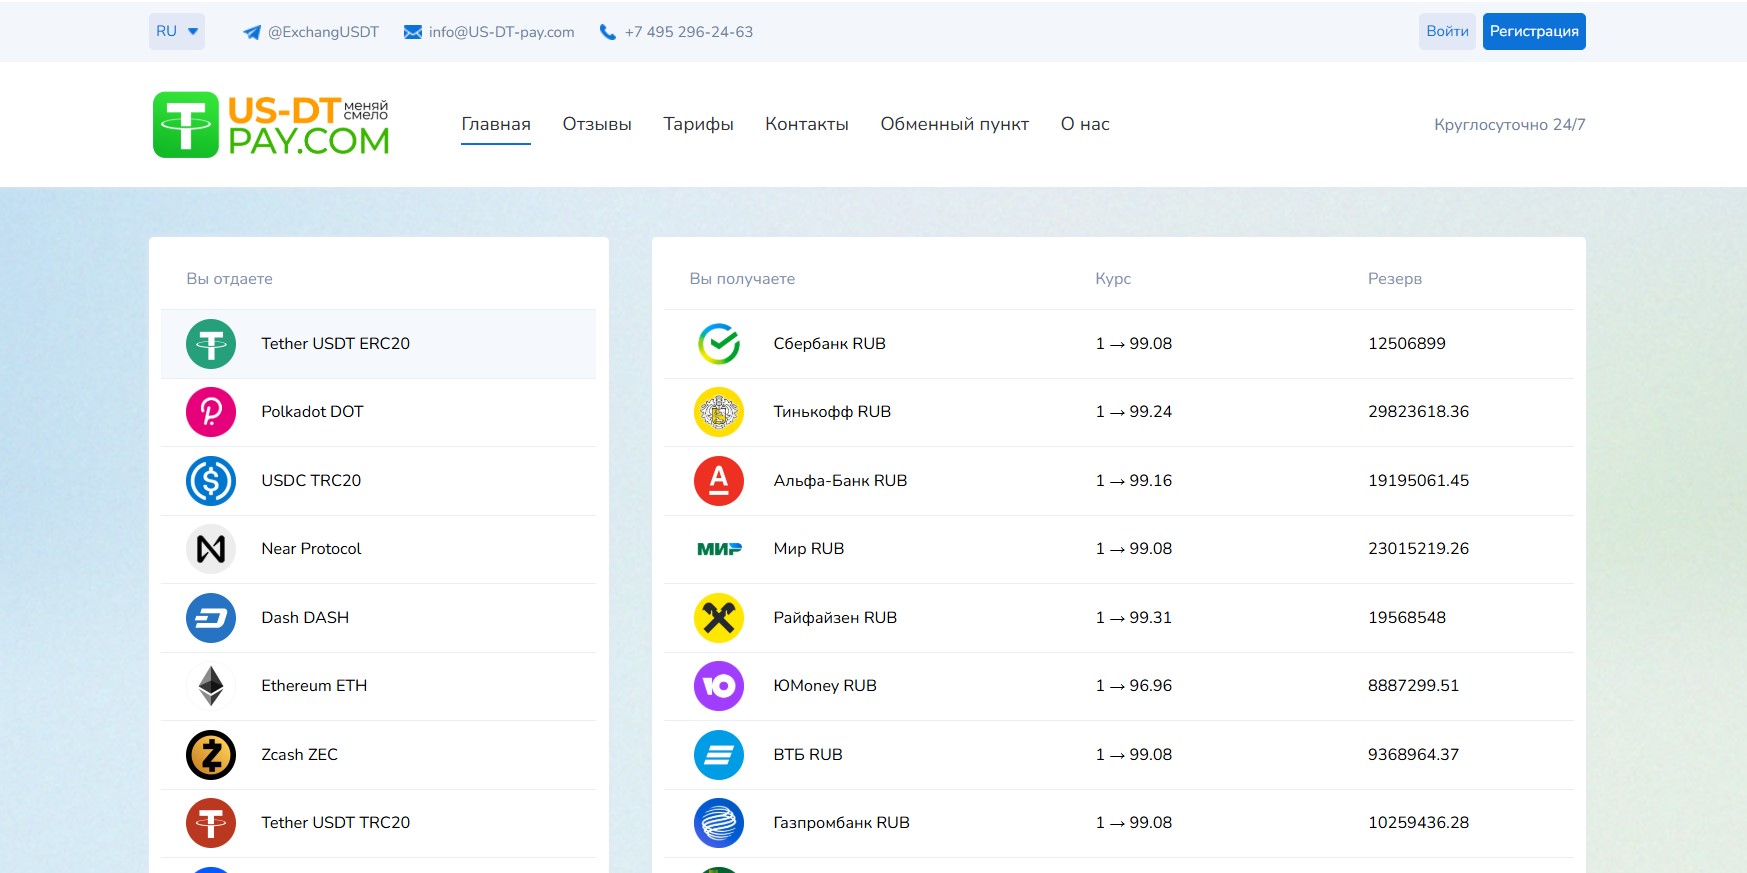Click Tether USDT TRC20 label
This screenshot has height=873, width=1747.
pyautogui.click(x=335, y=823)
